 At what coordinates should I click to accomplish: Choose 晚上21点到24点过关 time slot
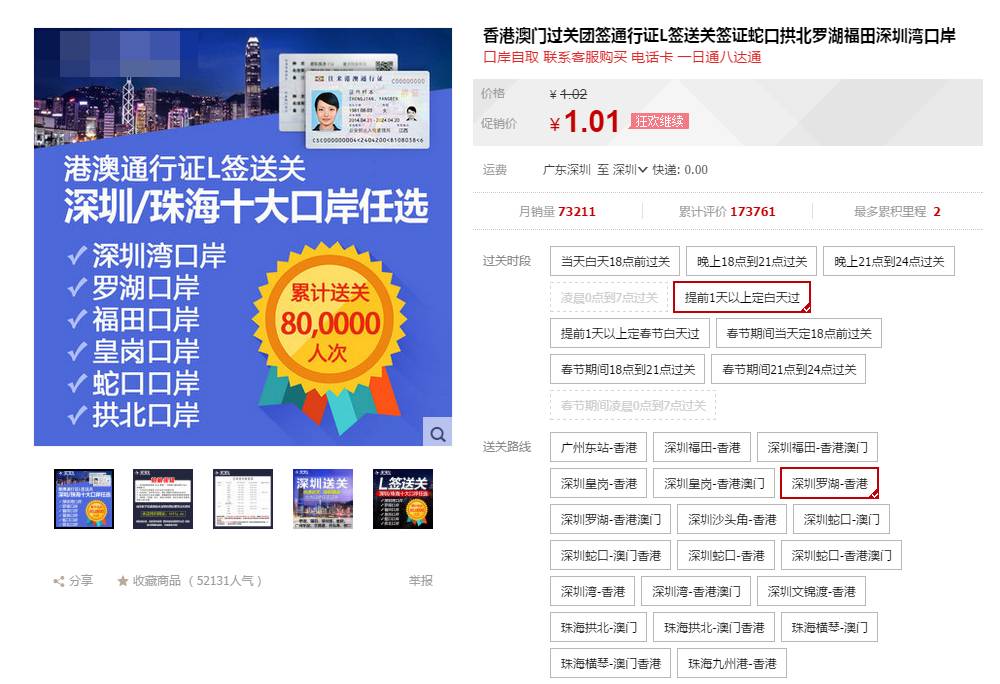(889, 261)
